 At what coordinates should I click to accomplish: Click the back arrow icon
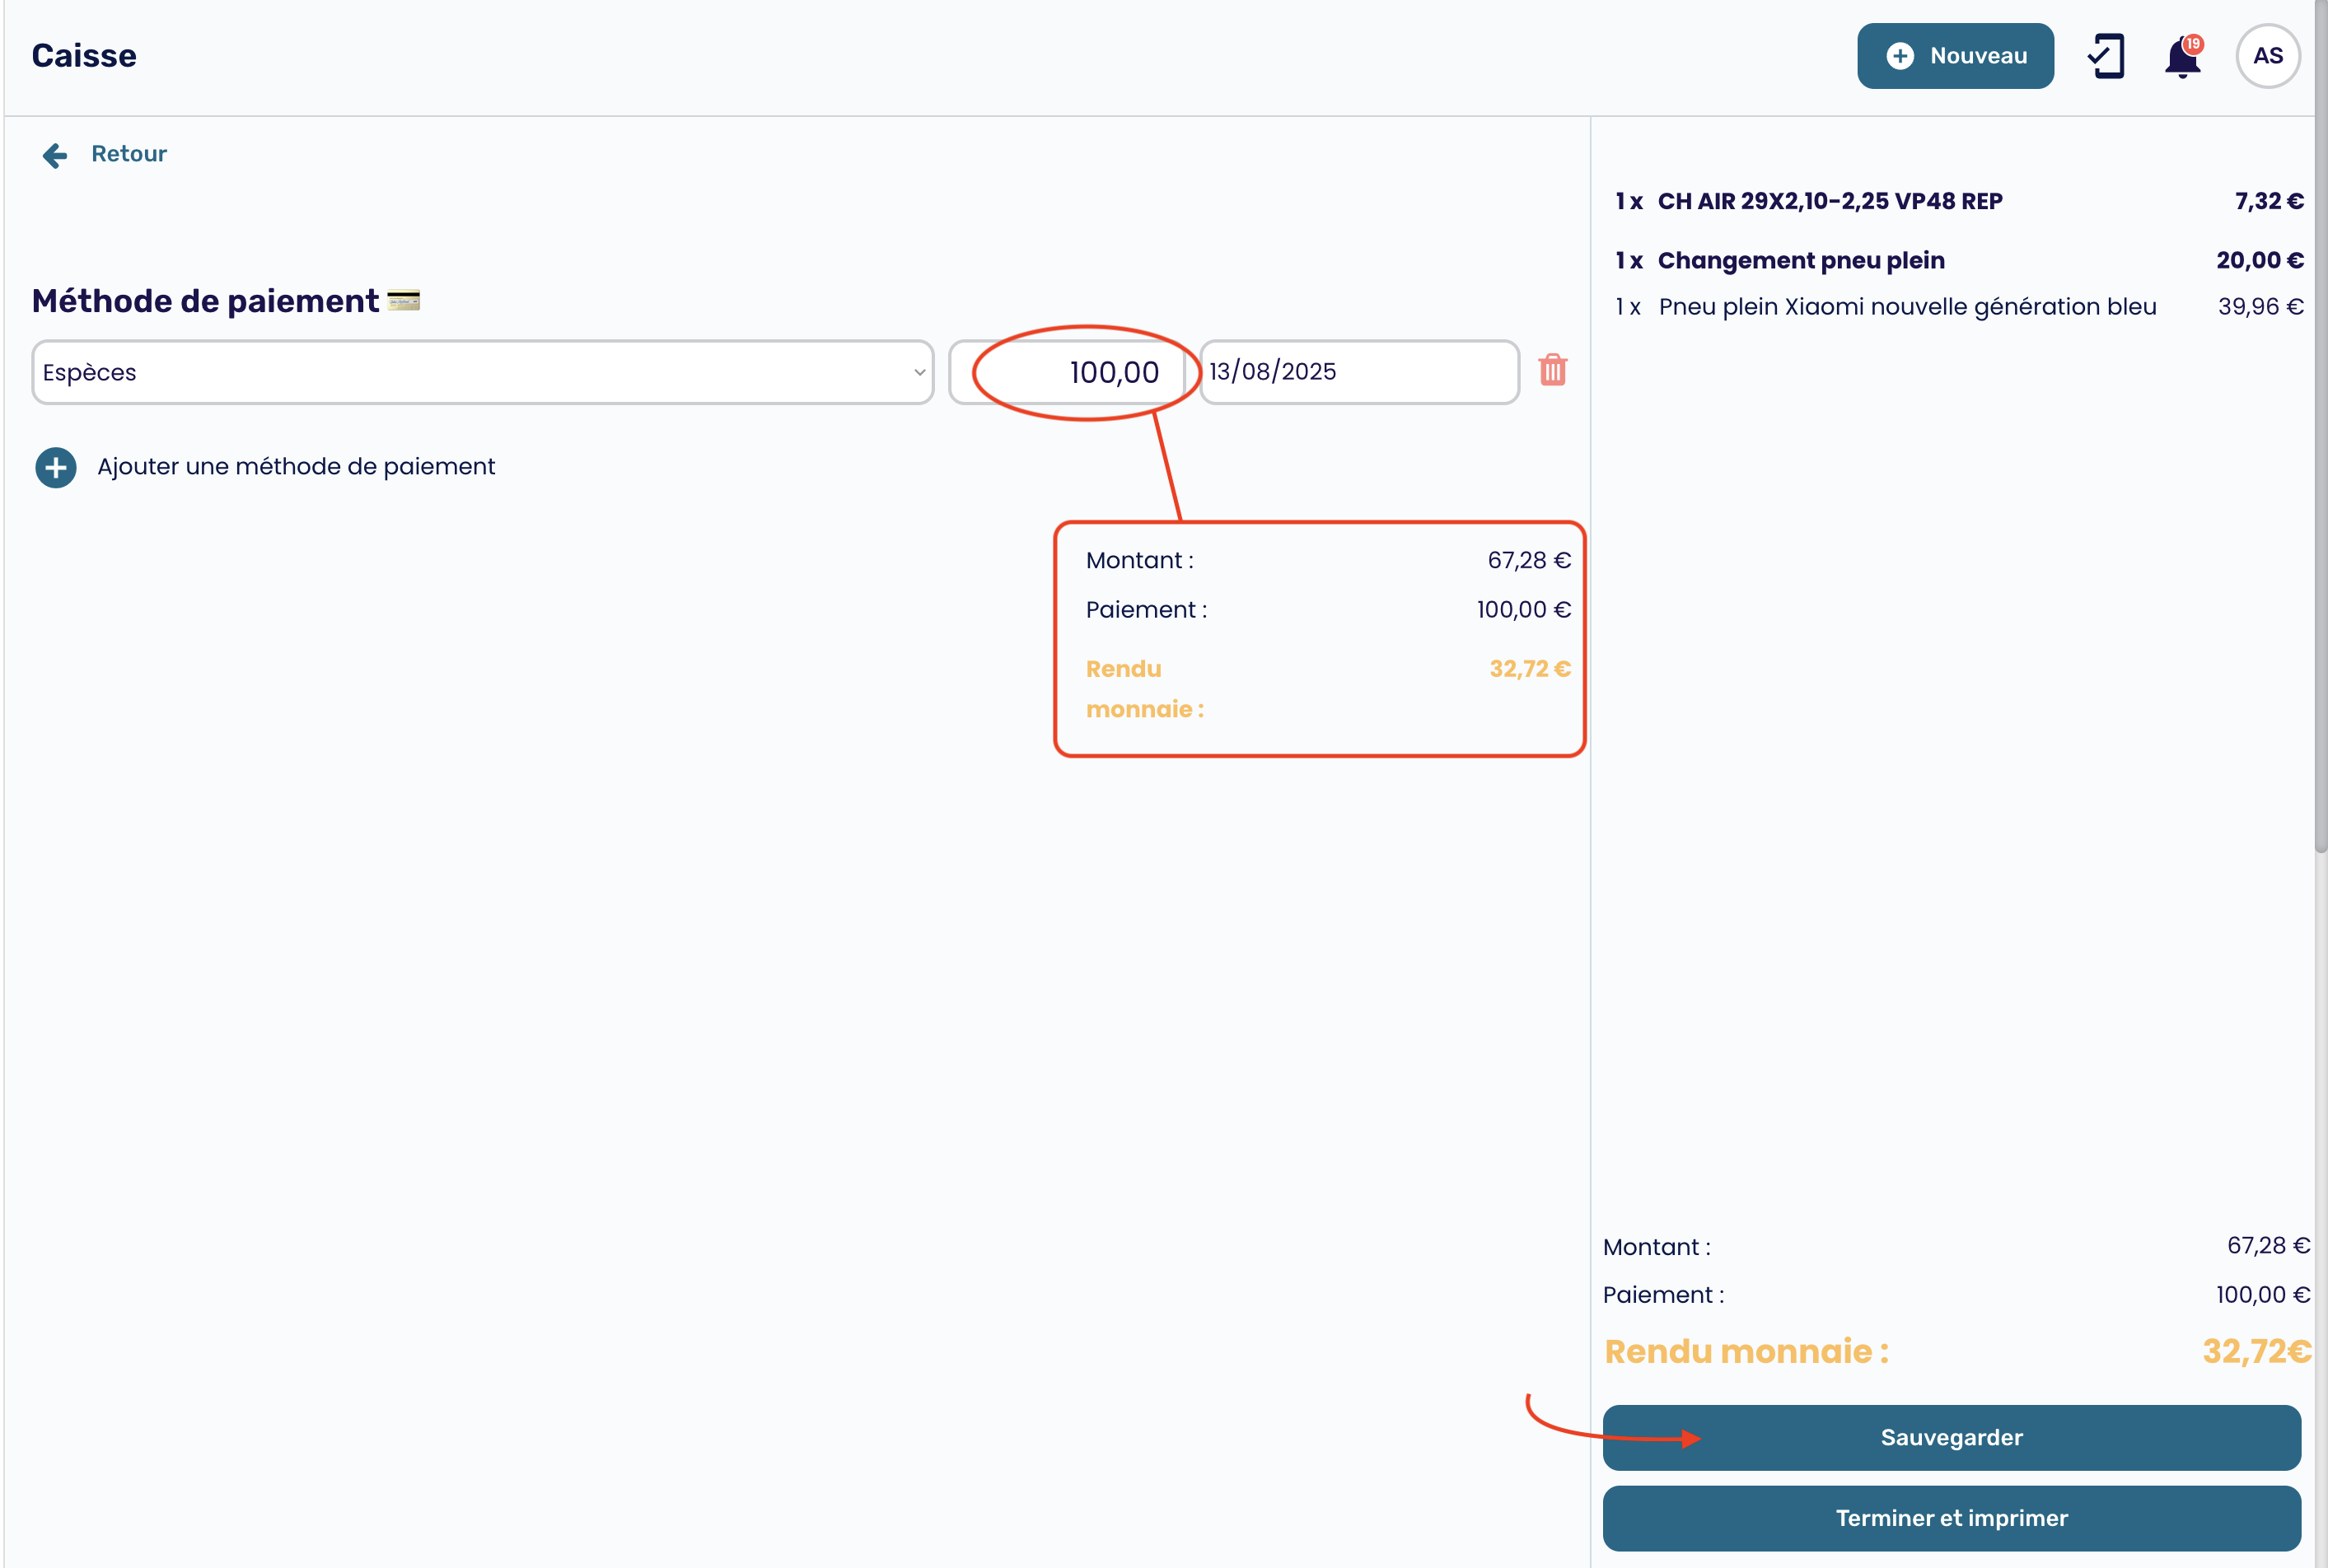(x=54, y=155)
